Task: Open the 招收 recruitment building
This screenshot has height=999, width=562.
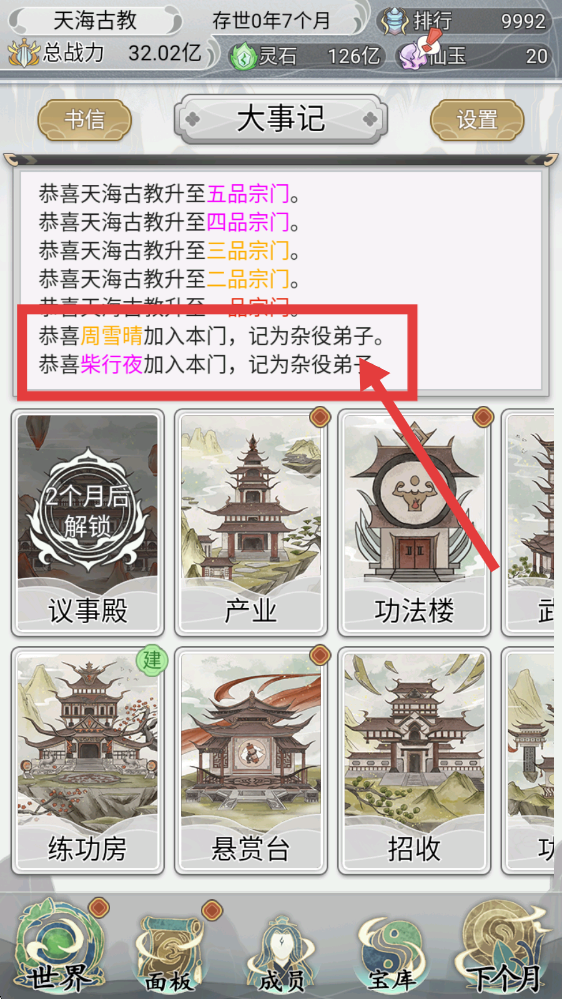Action: click(414, 761)
